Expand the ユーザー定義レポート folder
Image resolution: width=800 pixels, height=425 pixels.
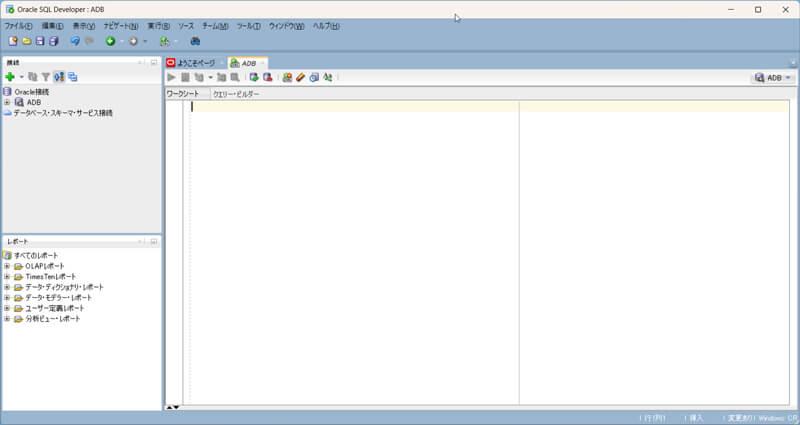7,308
